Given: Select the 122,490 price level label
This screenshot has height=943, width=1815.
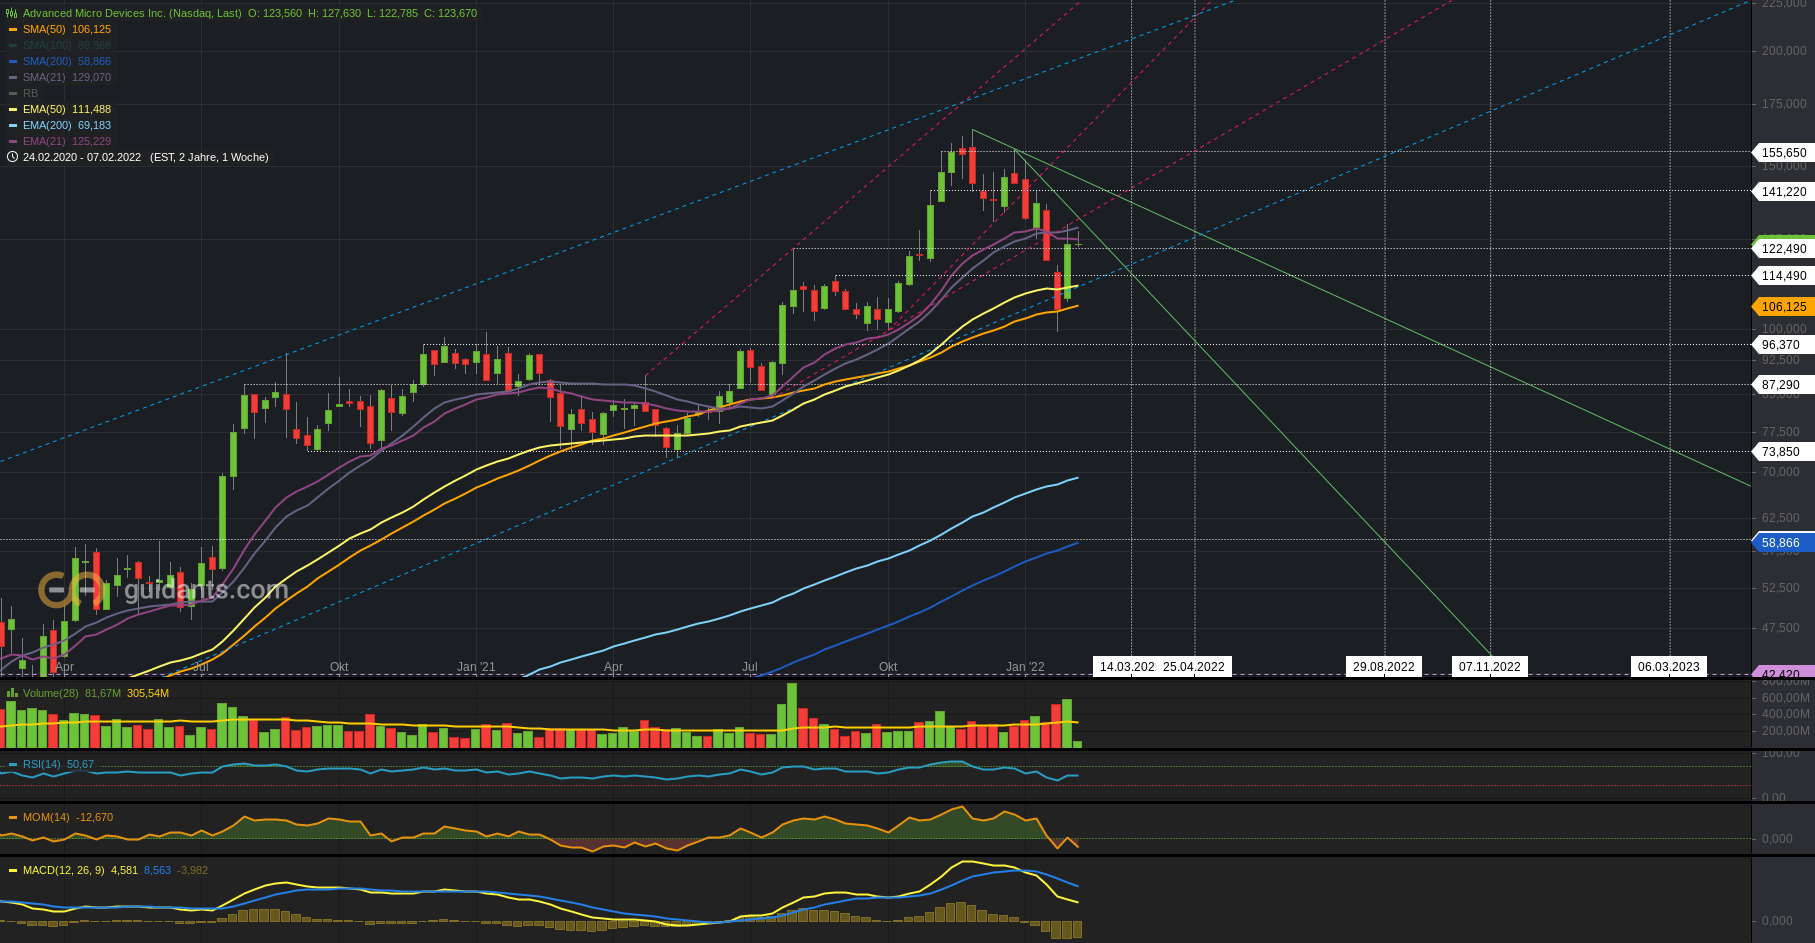Looking at the screenshot, I should (1784, 249).
